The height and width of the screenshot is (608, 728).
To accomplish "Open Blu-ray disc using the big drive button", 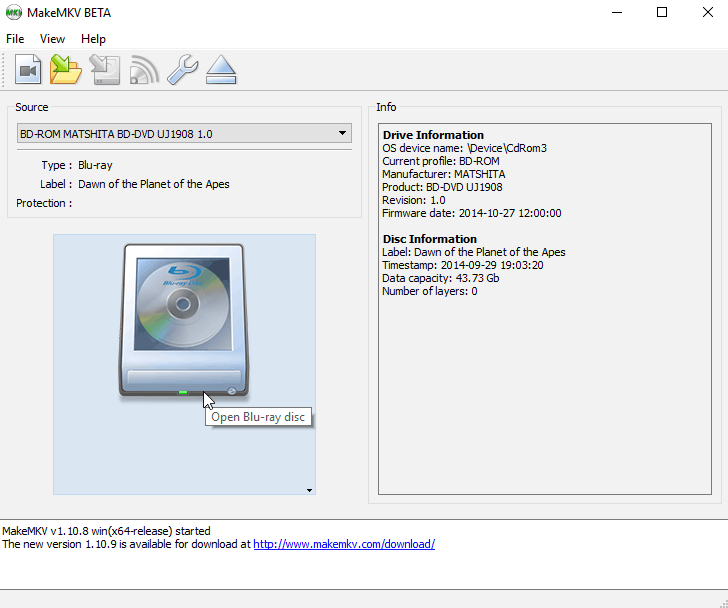I will pos(184,364).
